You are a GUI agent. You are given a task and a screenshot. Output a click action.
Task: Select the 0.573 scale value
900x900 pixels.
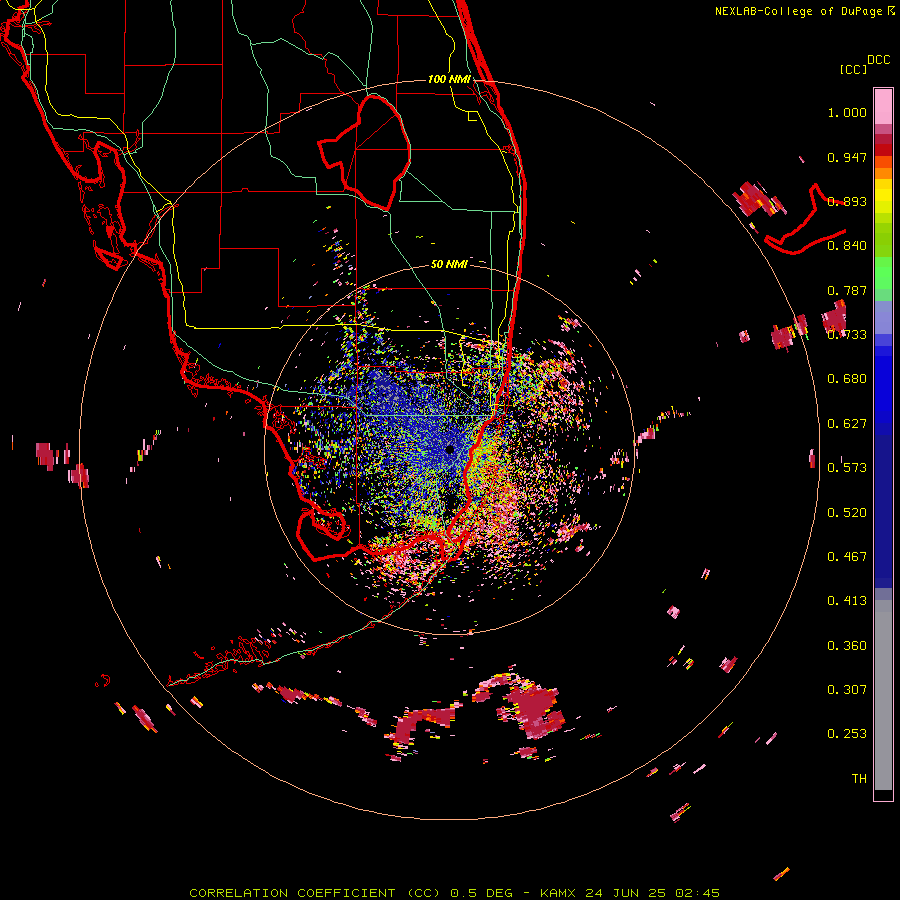(x=847, y=468)
